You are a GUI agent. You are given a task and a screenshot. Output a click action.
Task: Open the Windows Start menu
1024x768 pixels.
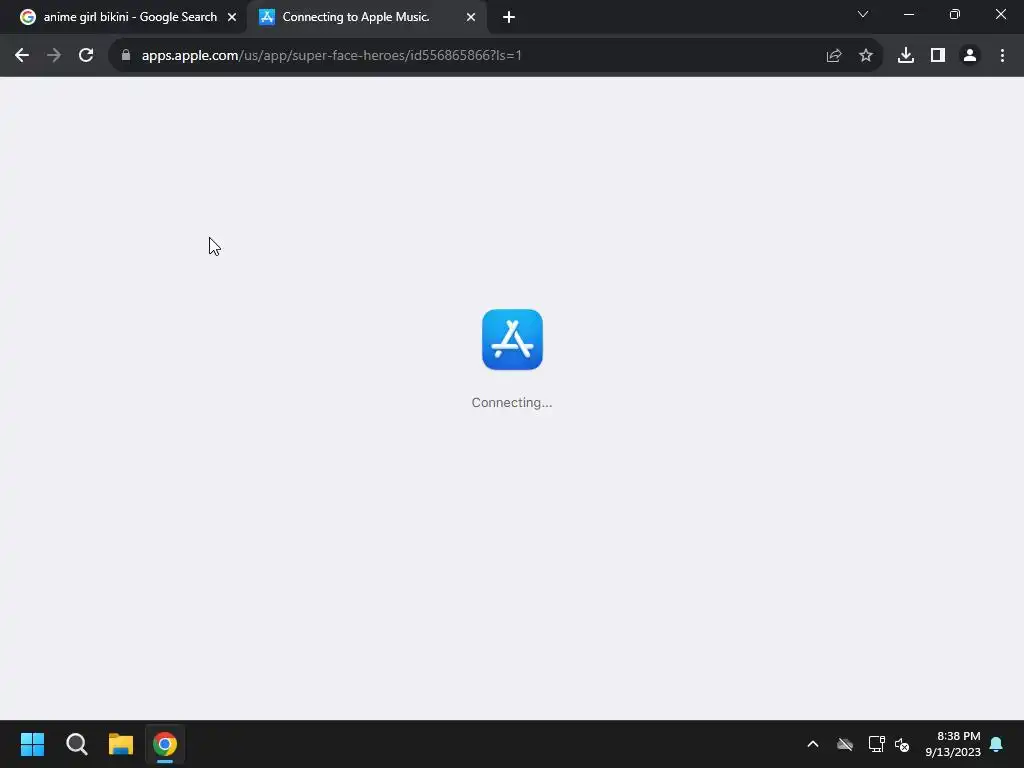33,744
